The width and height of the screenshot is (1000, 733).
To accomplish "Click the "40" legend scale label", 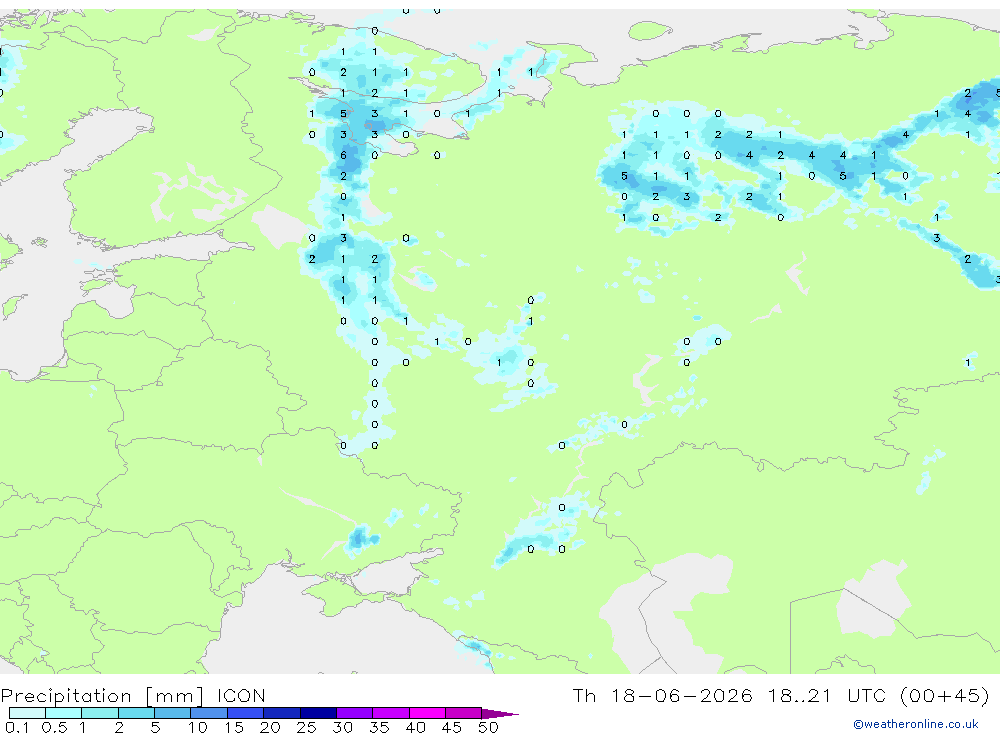I will pyautogui.click(x=416, y=727).
